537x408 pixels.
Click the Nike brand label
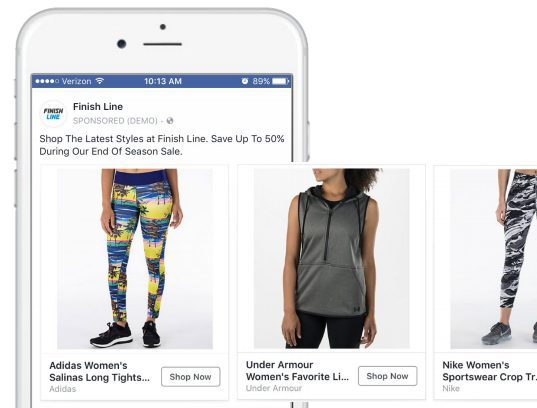[451, 388]
